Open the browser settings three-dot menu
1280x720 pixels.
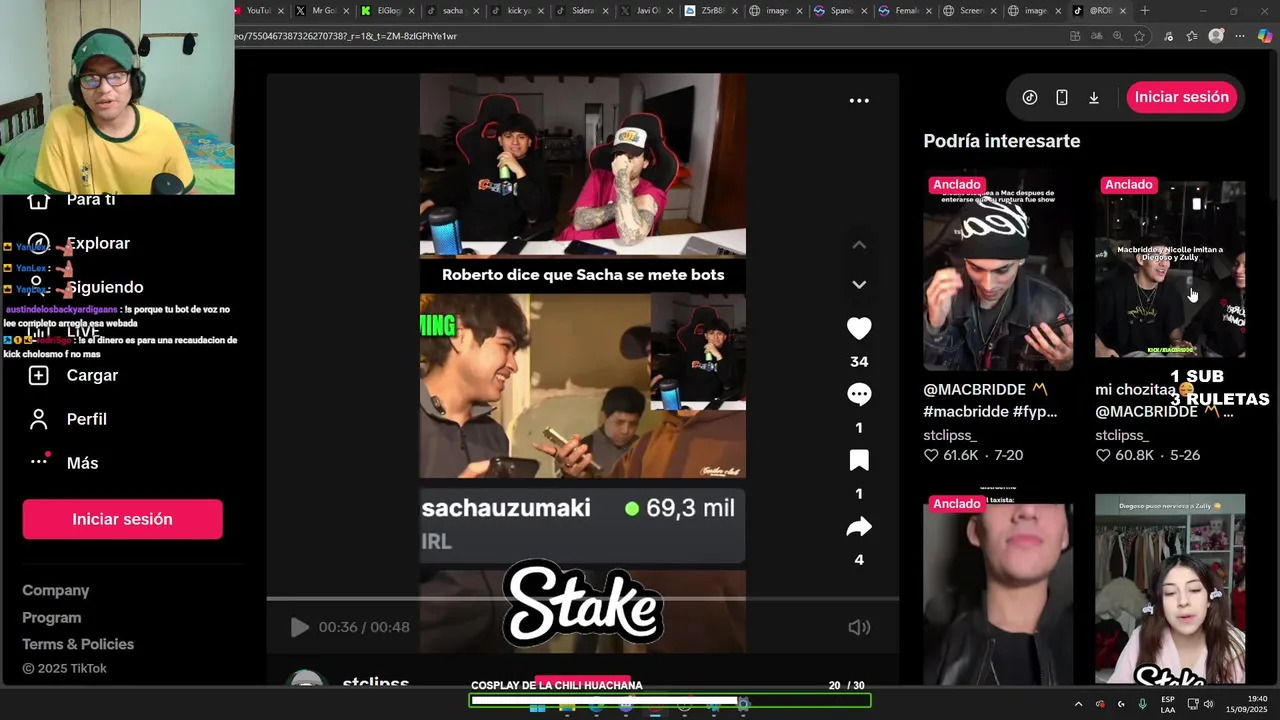[x=1240, y=36]
